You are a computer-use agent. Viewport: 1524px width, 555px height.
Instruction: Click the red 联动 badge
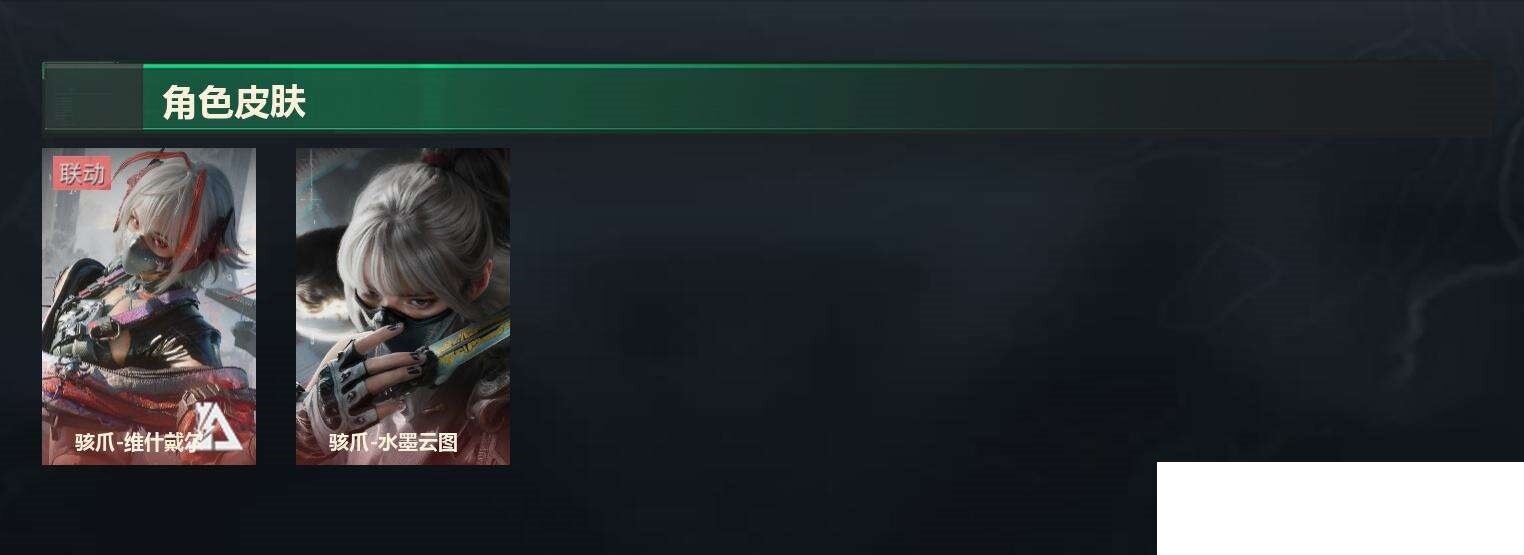click(x=82, y=173)
